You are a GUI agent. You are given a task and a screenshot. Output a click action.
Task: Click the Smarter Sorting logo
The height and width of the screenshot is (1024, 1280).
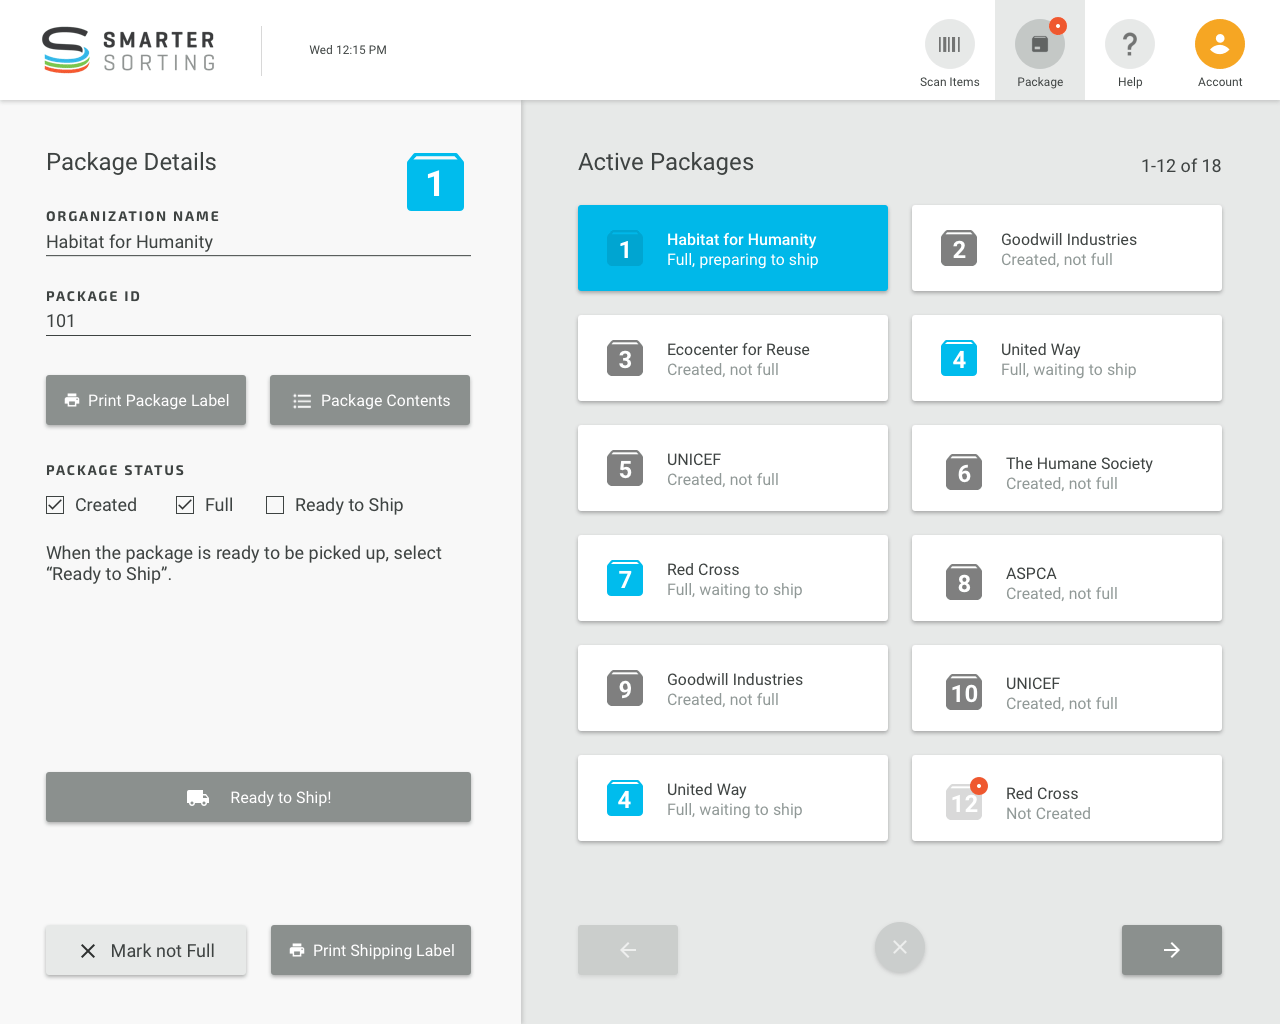129,50
